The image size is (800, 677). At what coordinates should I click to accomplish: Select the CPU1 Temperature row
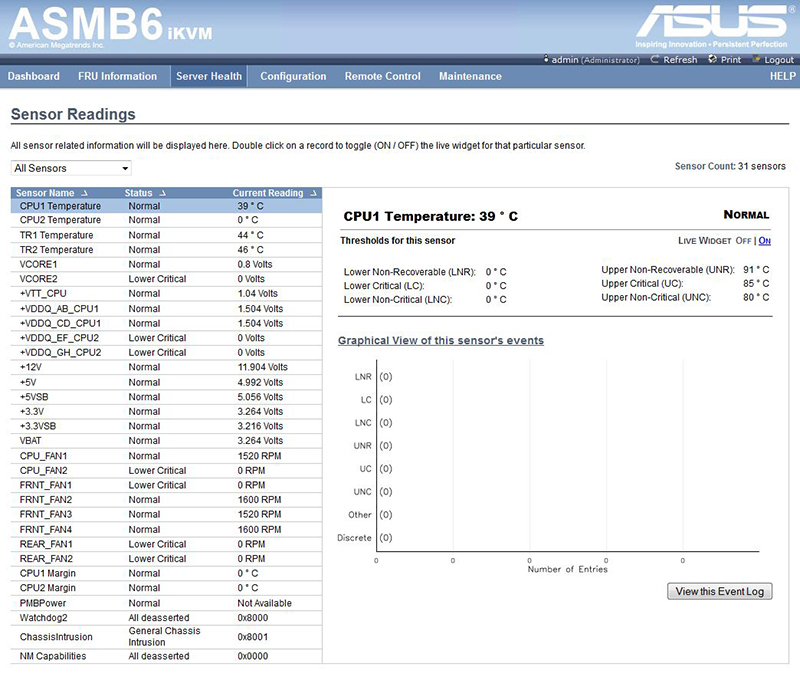point(166,206)
